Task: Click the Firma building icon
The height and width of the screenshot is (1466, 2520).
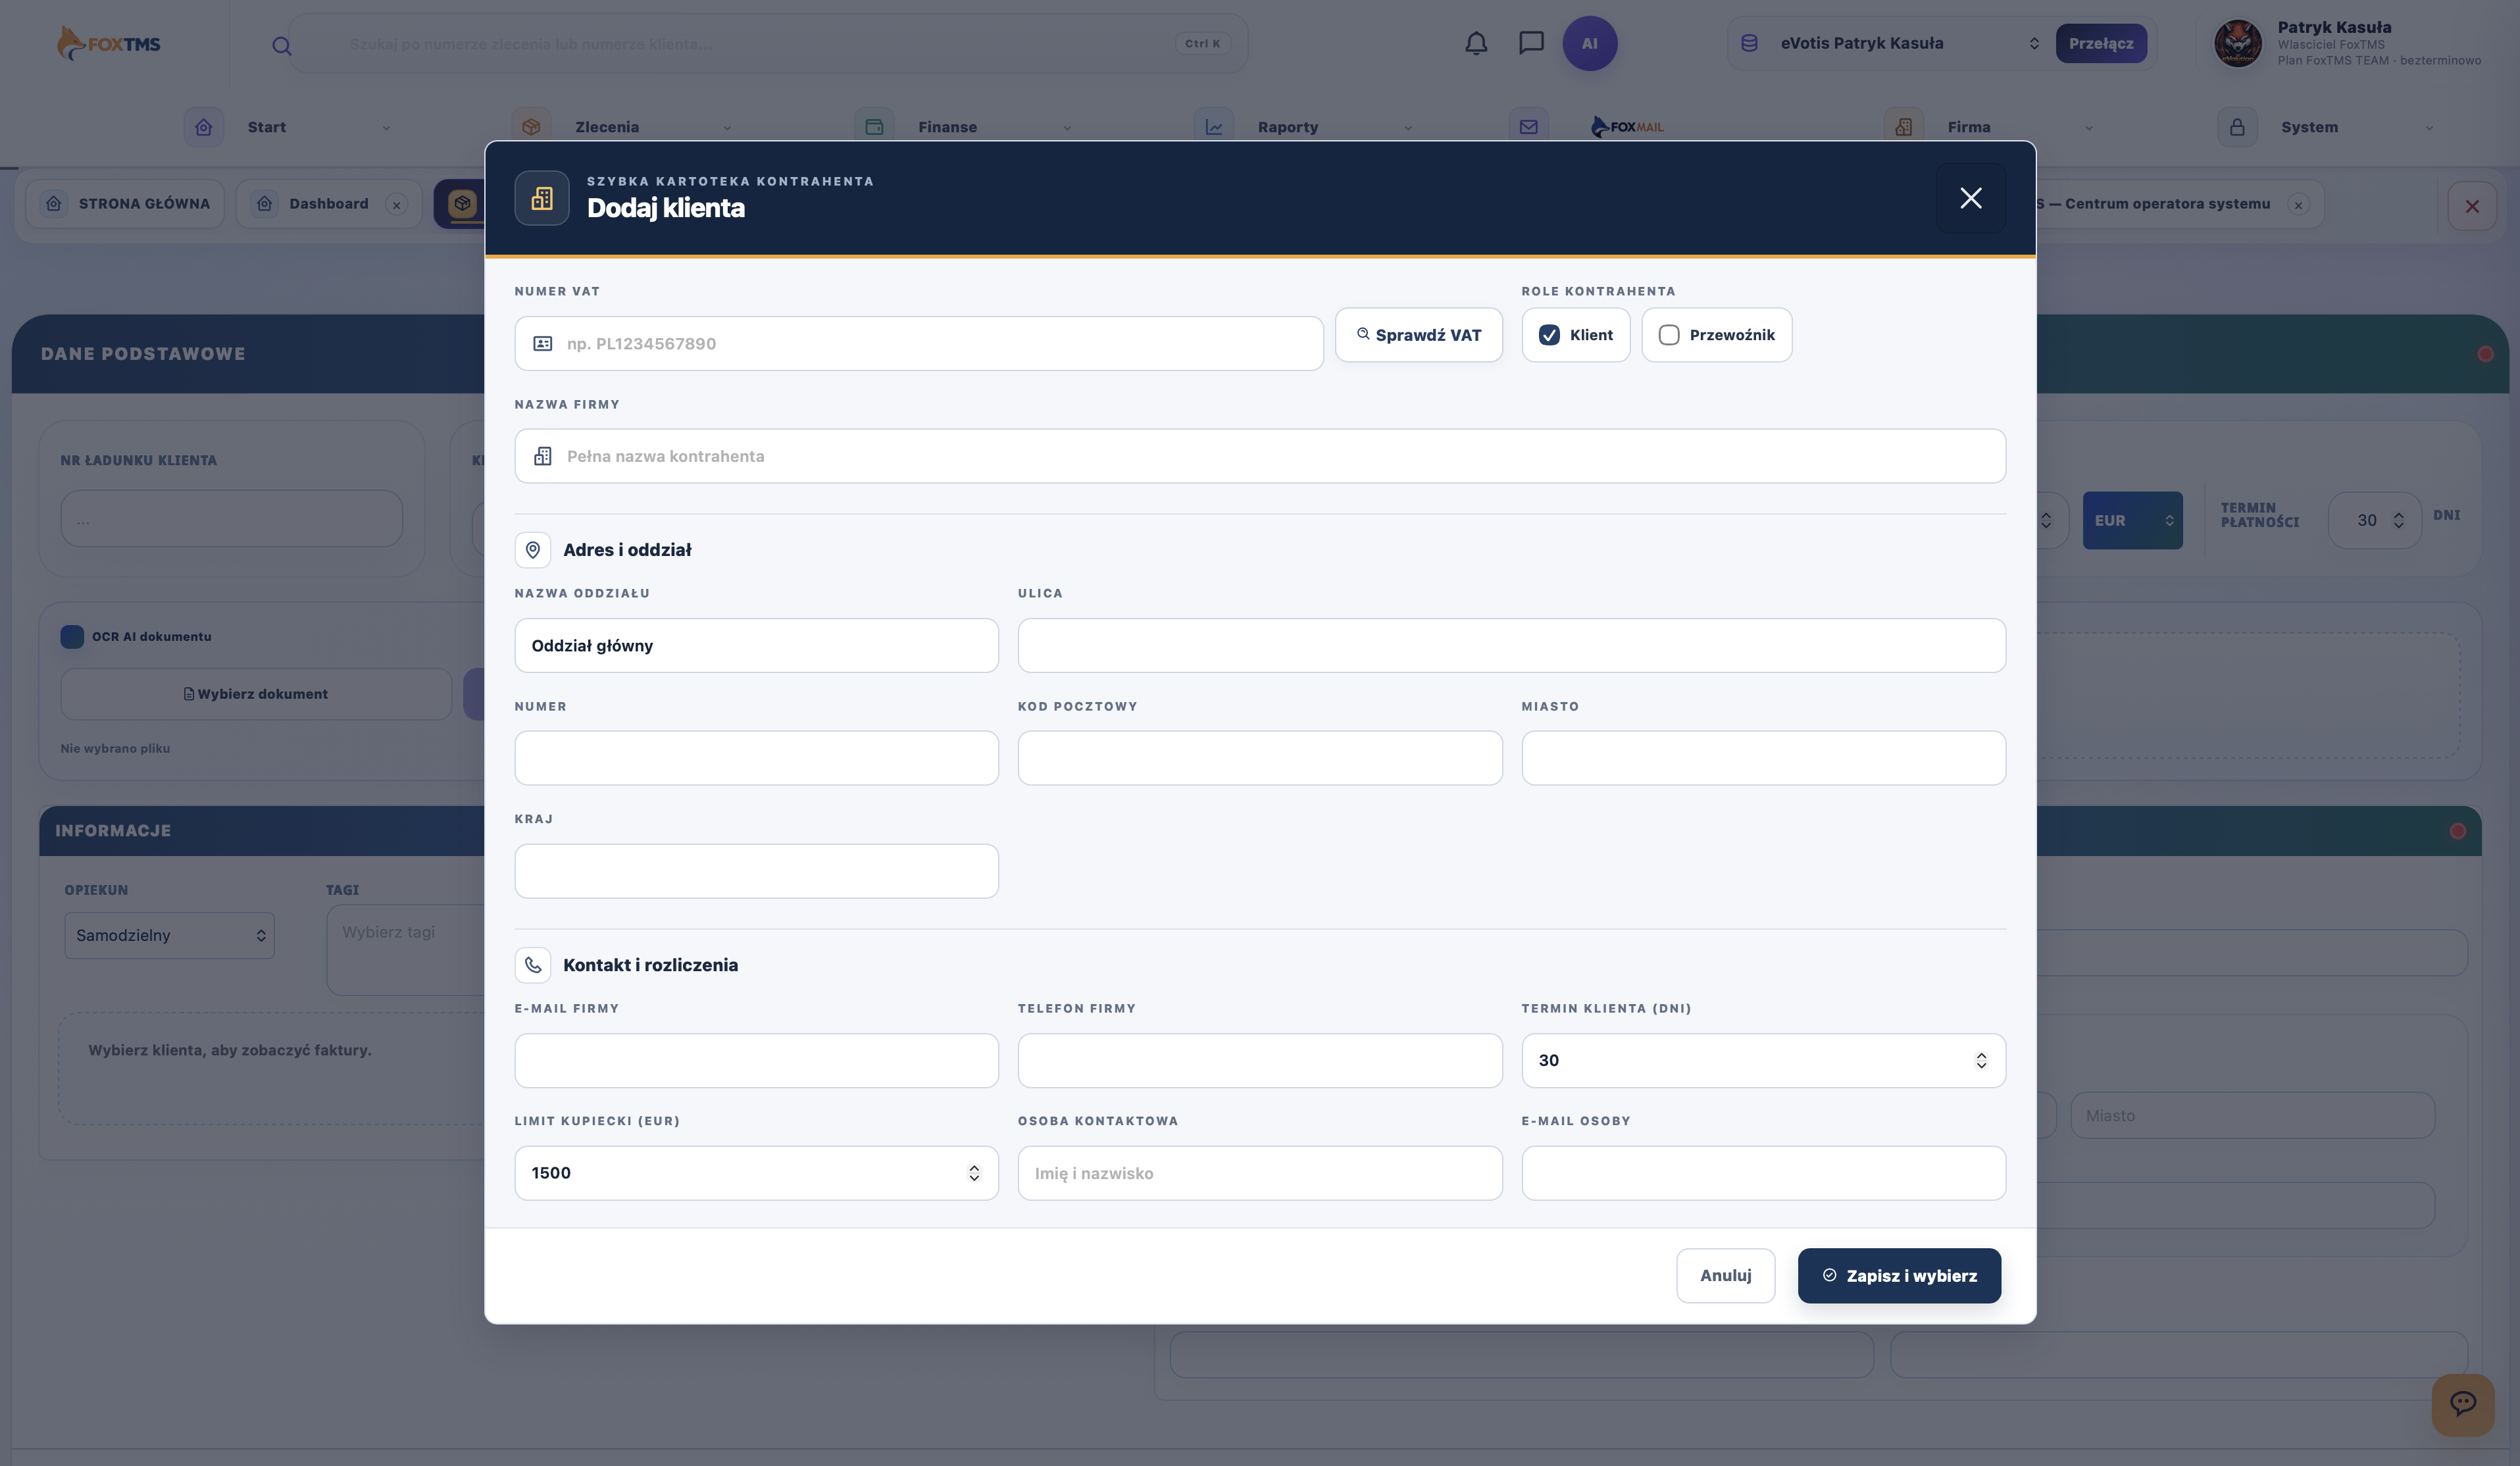Action: tap(1903, 127)
